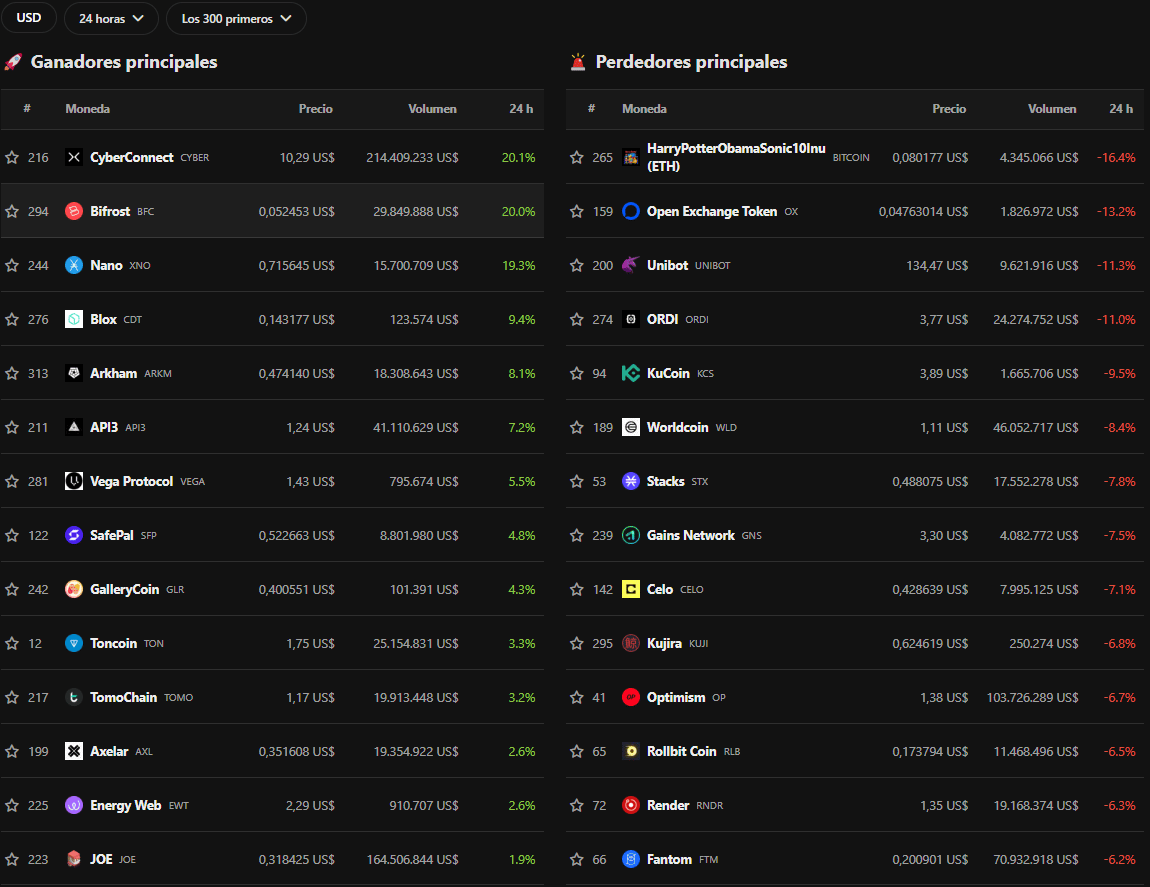Sort gainers by Volumen column header
1150x887 pixels.
coord(432,109)
